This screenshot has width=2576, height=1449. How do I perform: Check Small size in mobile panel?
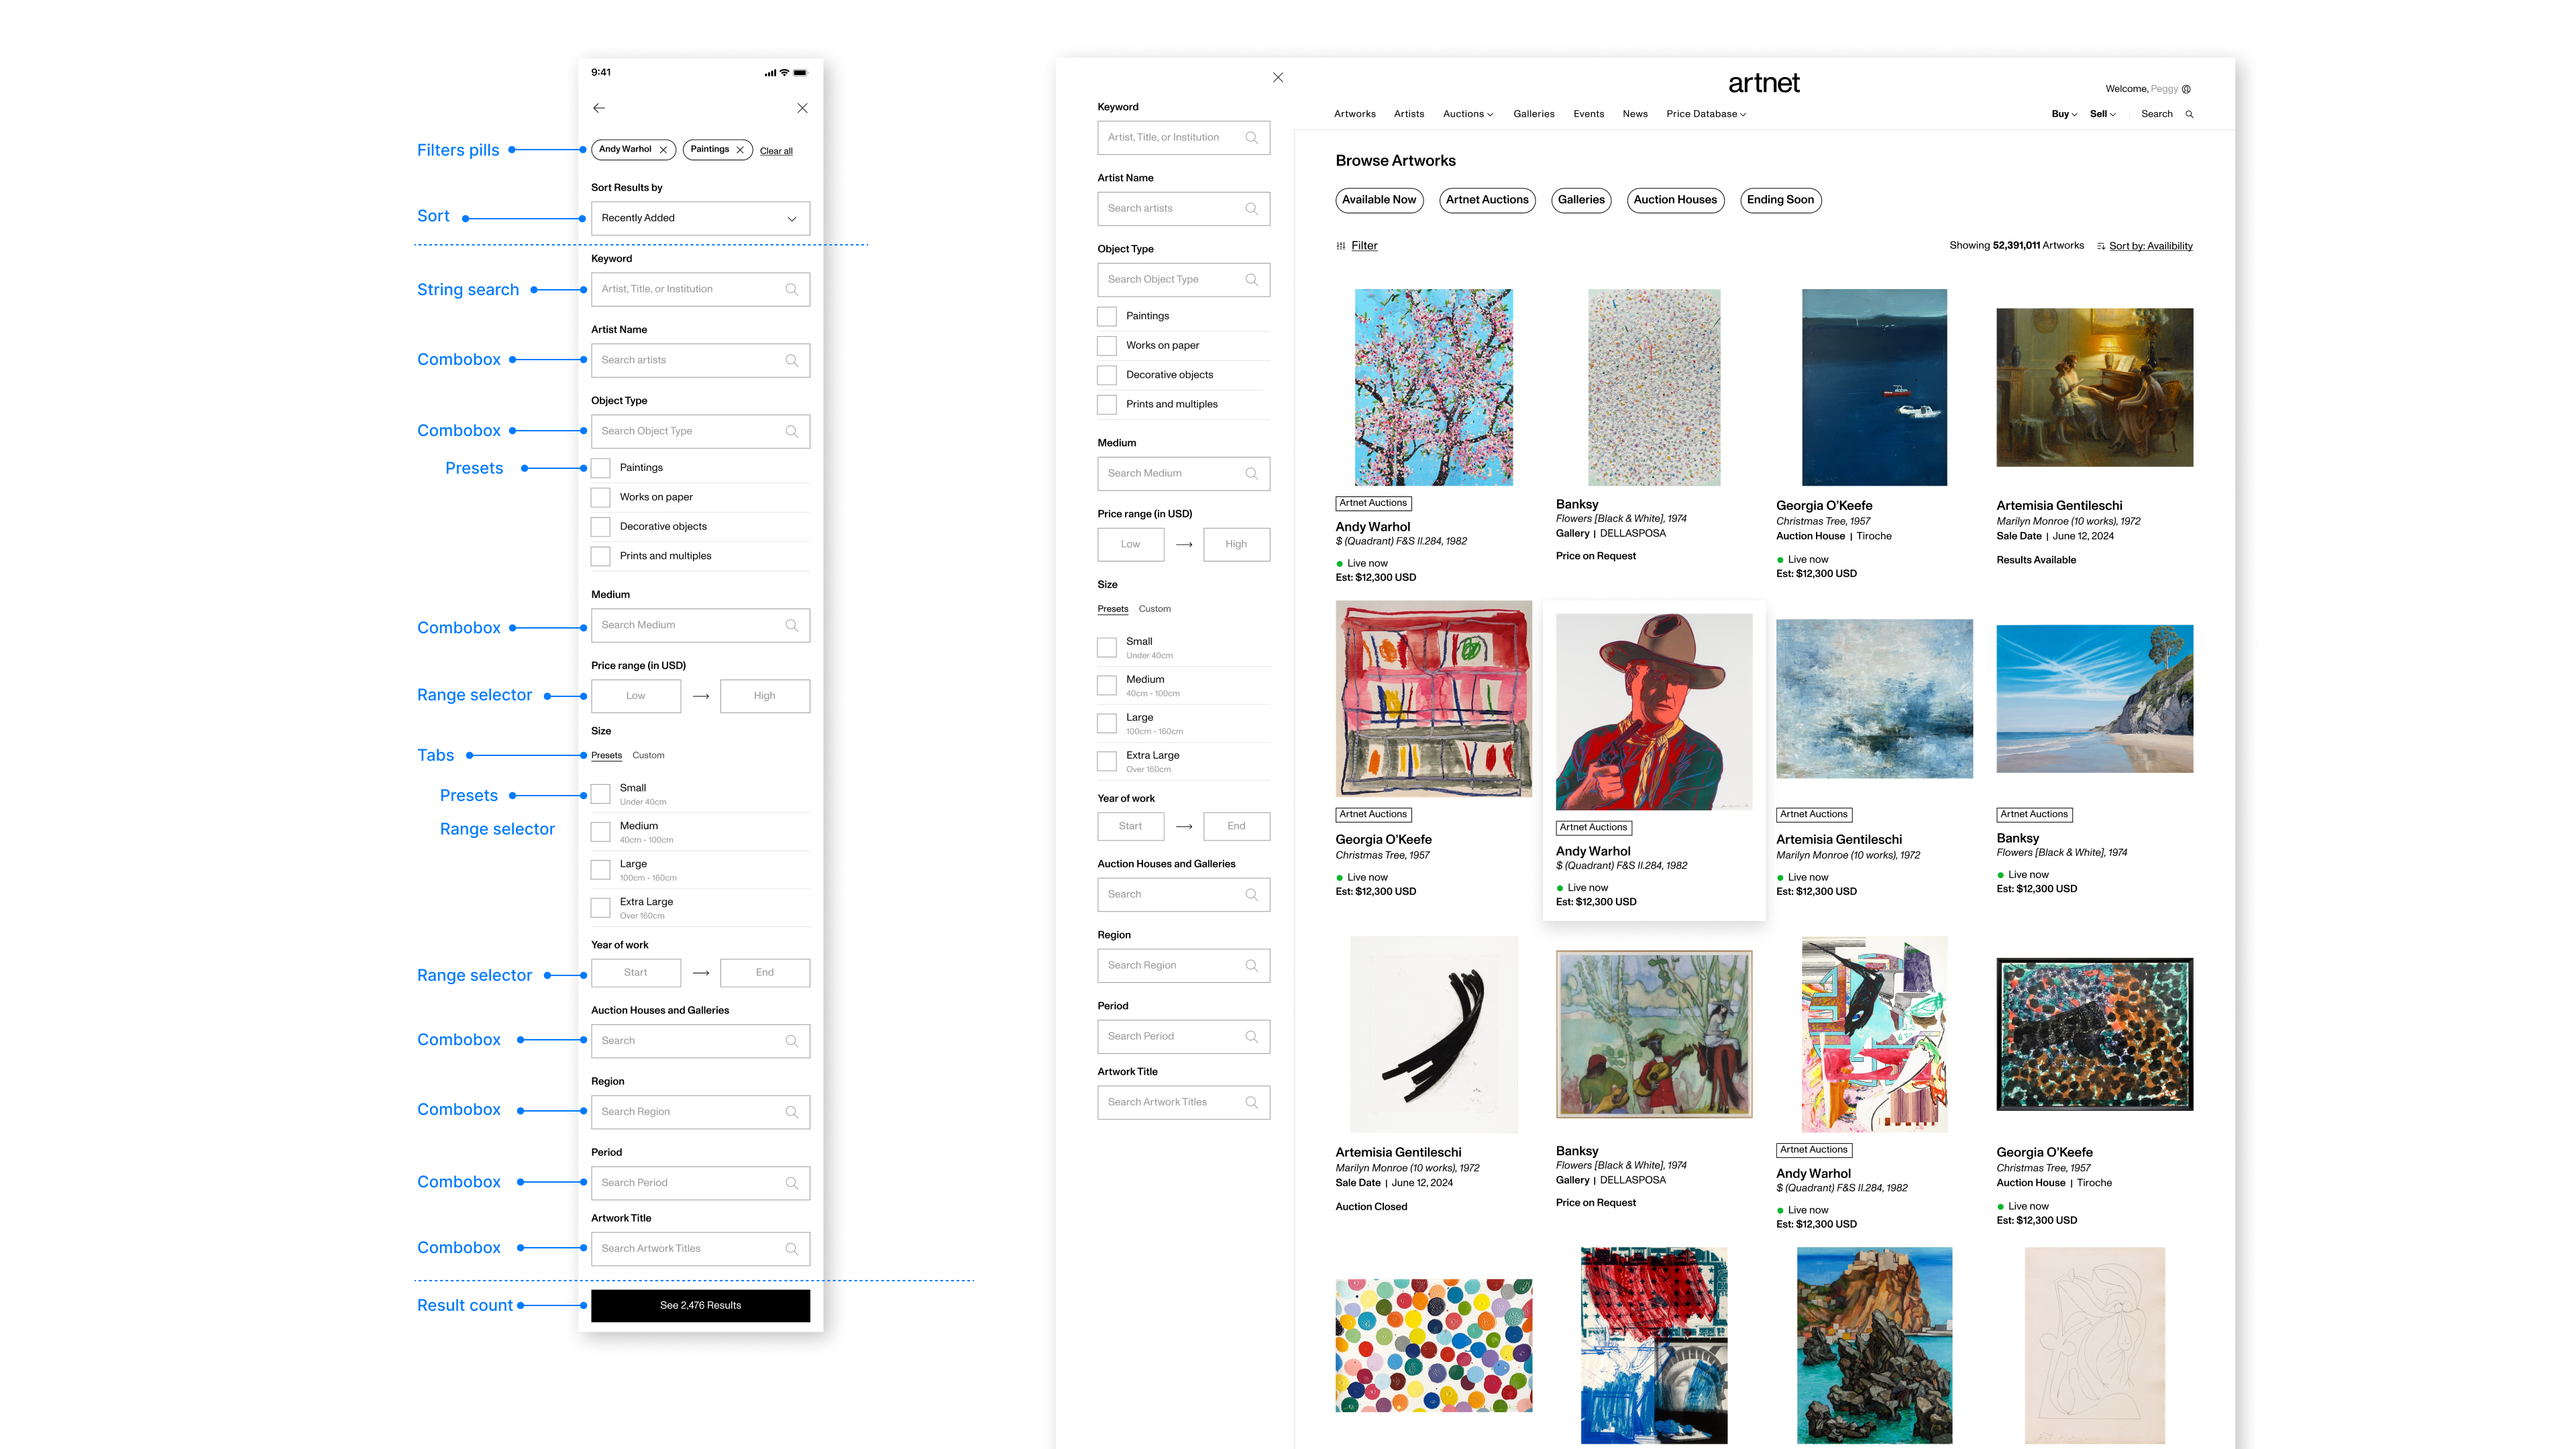coord(601,794)
